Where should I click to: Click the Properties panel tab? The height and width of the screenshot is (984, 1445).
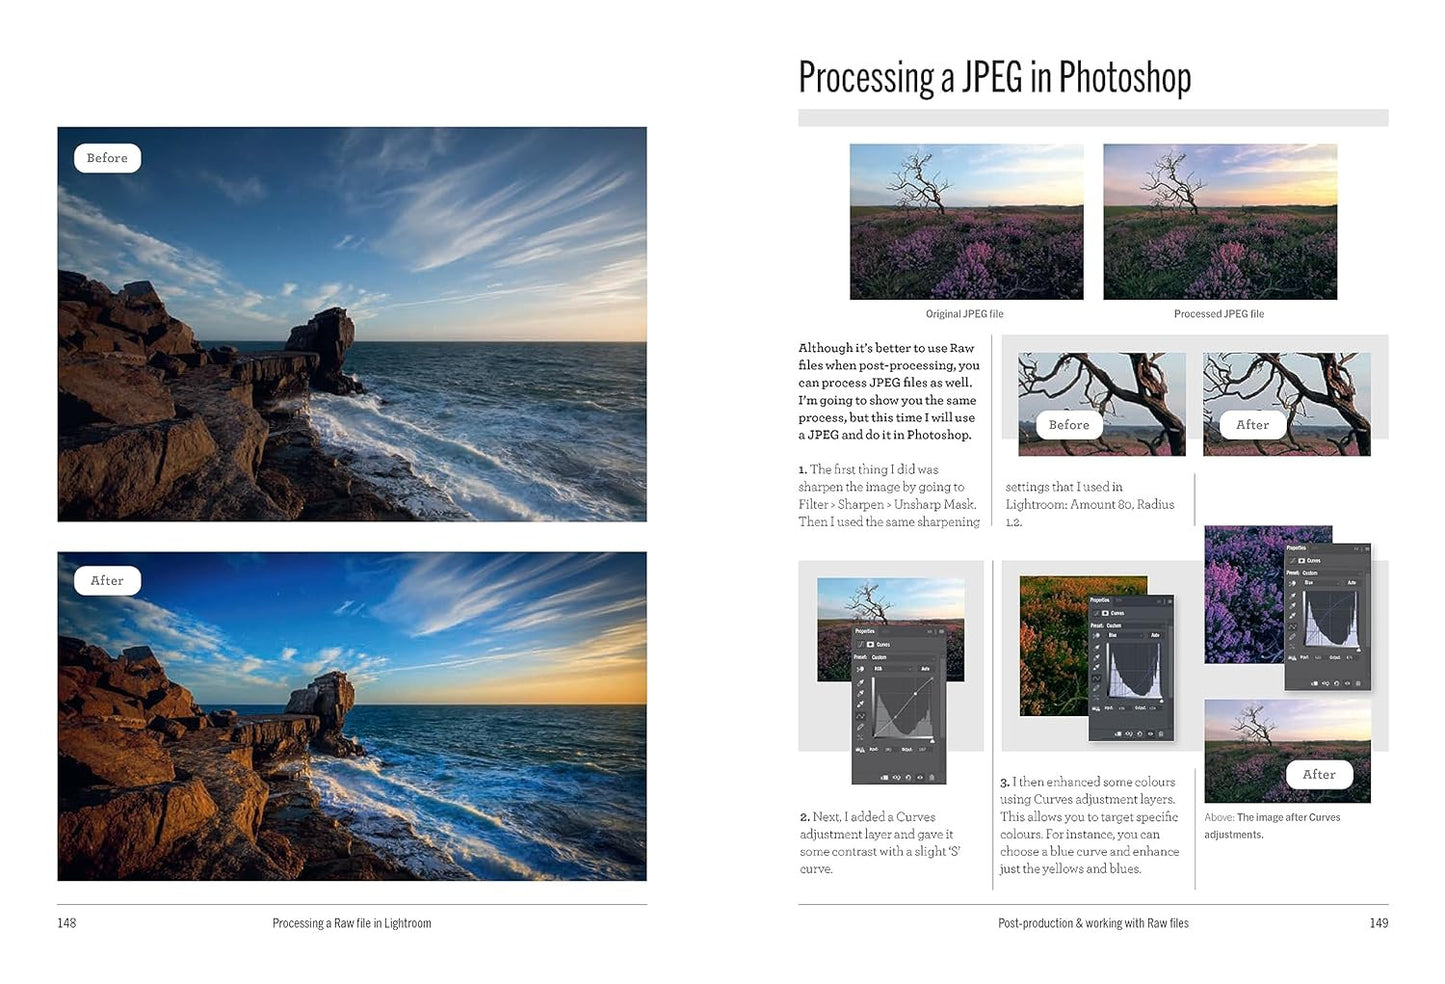[x=864, y=631]
